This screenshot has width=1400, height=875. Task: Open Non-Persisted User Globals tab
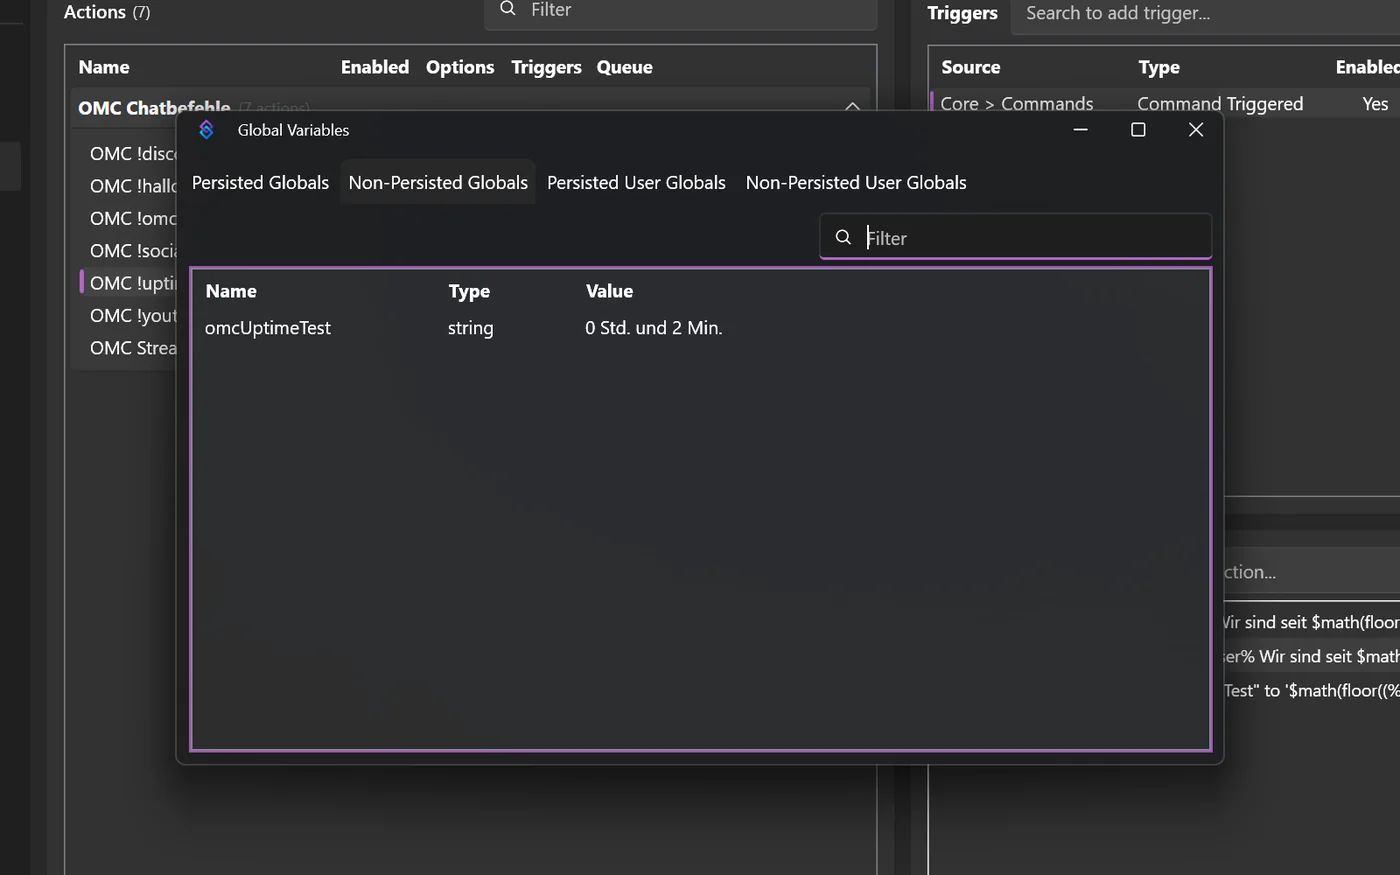pos(856,183)
